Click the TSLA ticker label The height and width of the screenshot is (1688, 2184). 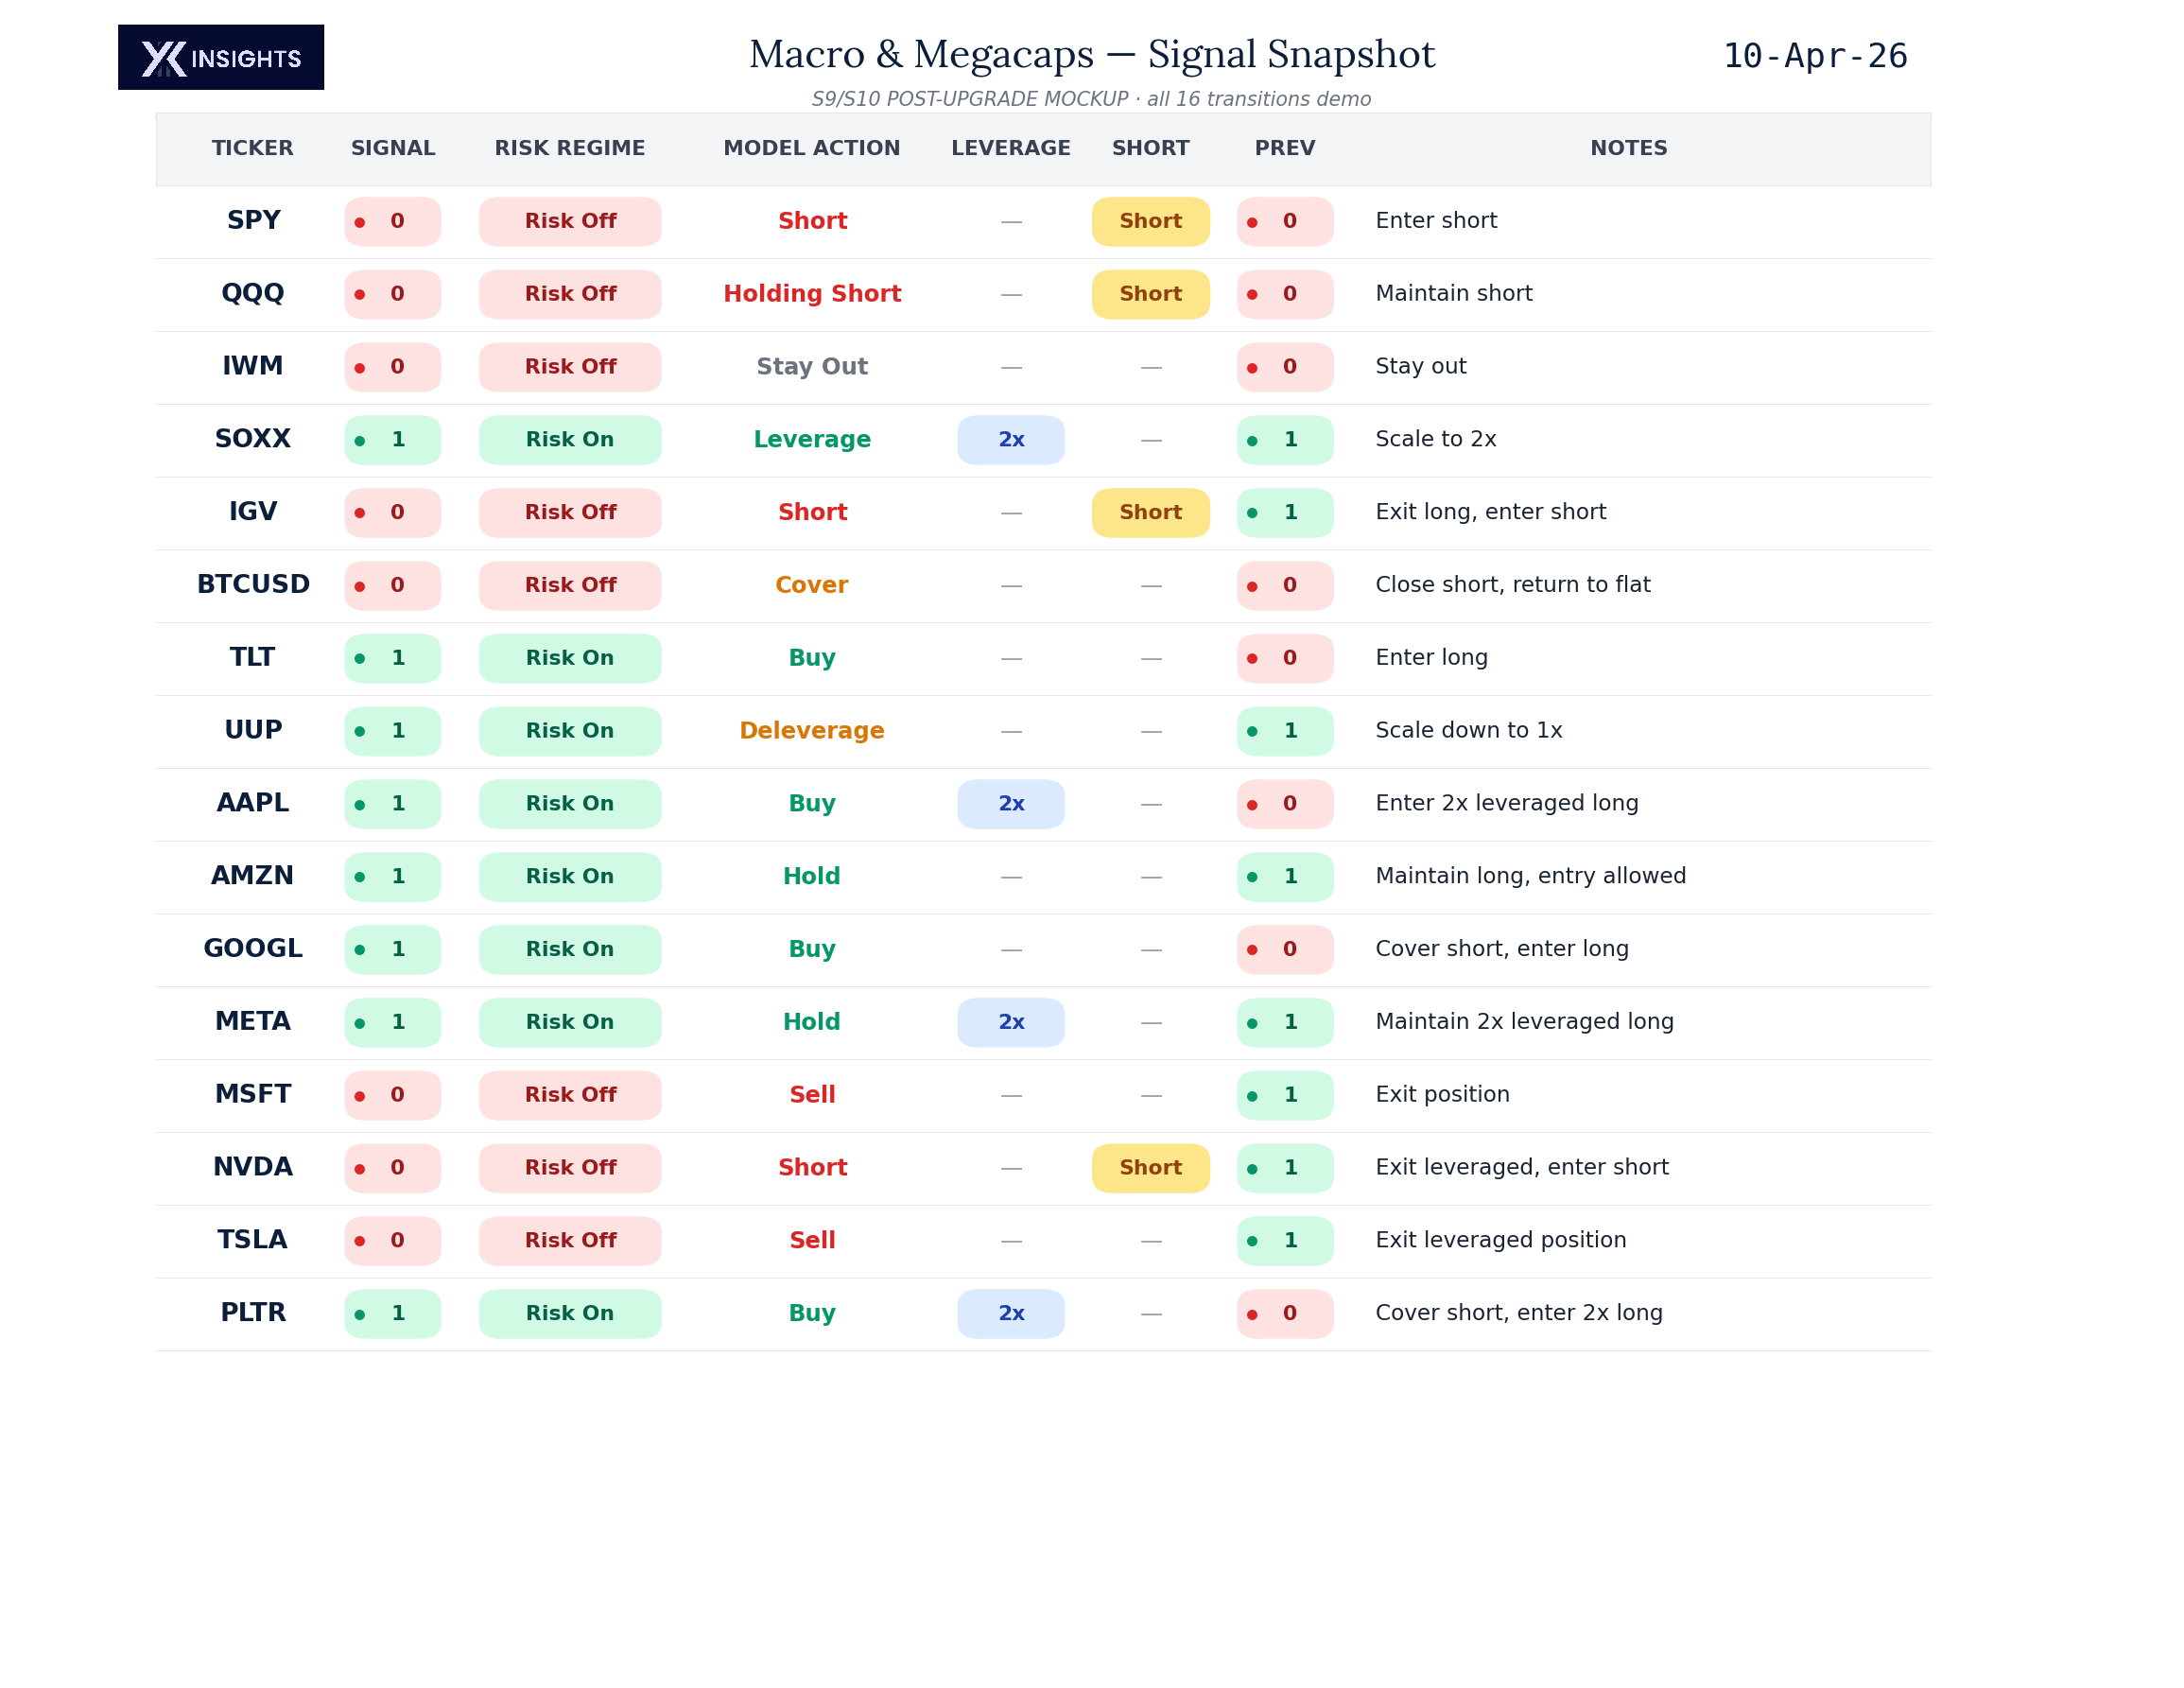tap(252, 1240)
